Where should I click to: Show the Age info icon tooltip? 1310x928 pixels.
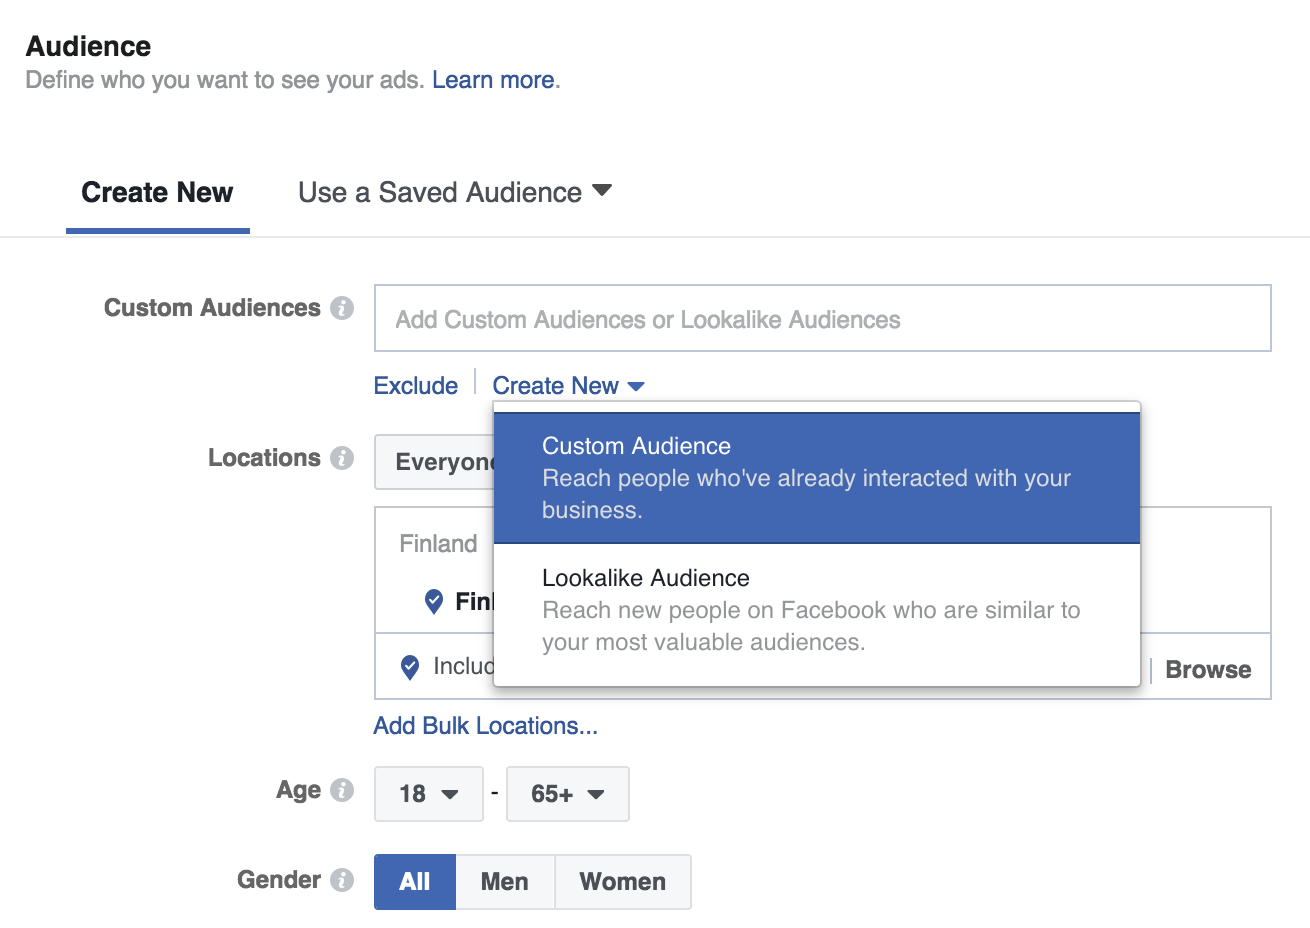click(342, 790)
